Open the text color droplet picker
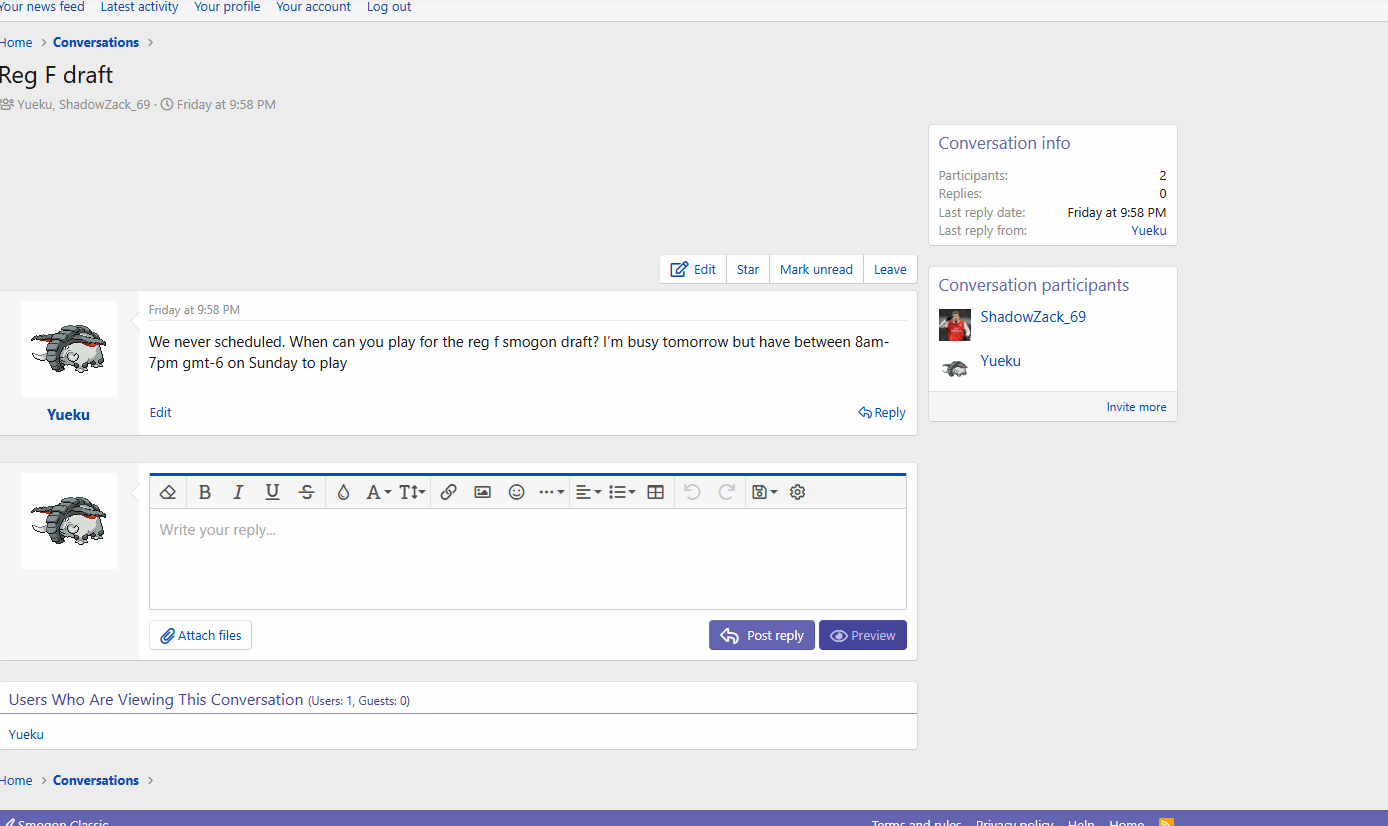The image size is (1388, 826). (343, 492)
